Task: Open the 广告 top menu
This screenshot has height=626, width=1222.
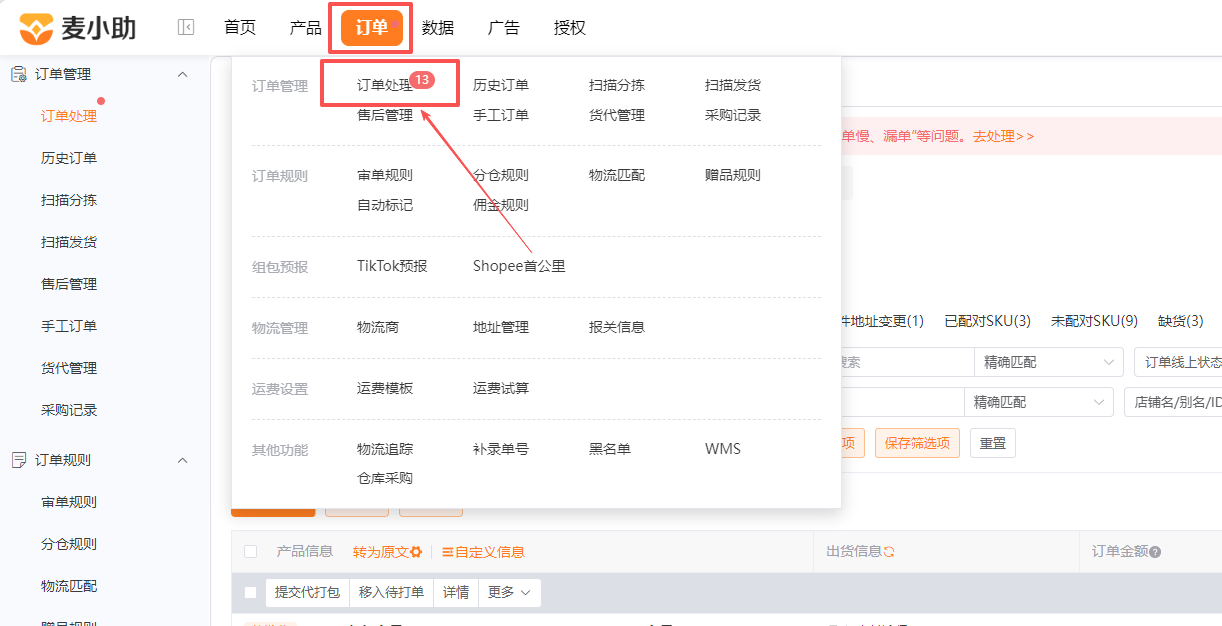Action: 504,28
